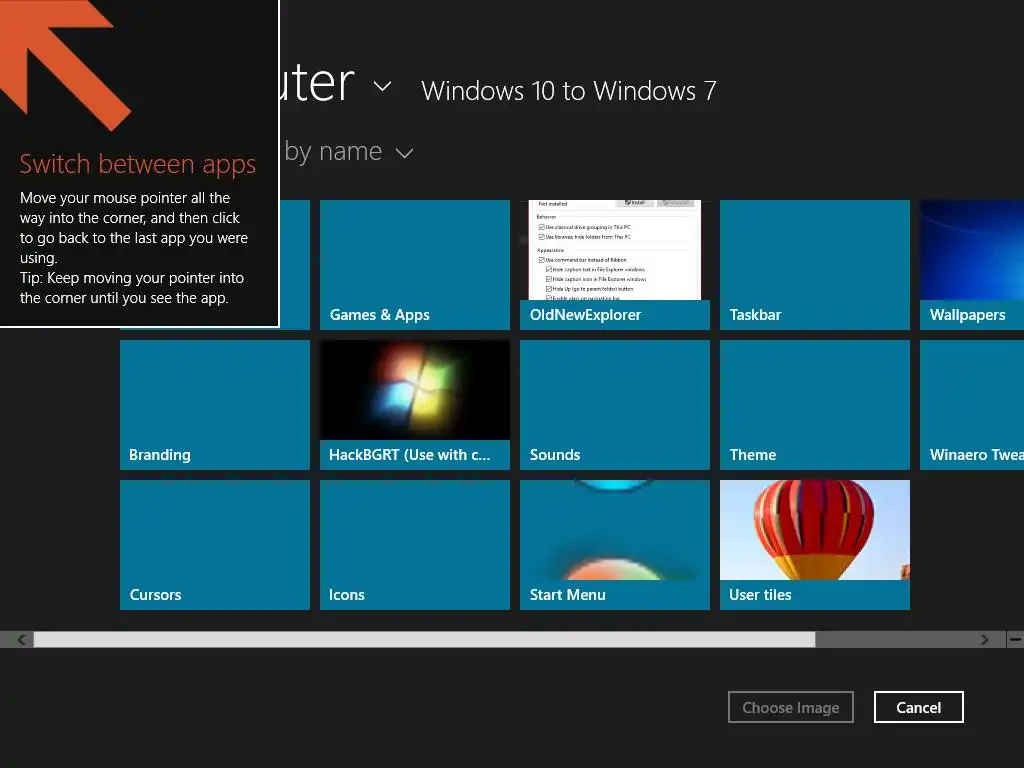Open the Start Menu folder tile
The width and height of the screenshot is (1024, 768).
tap(615, 545)
